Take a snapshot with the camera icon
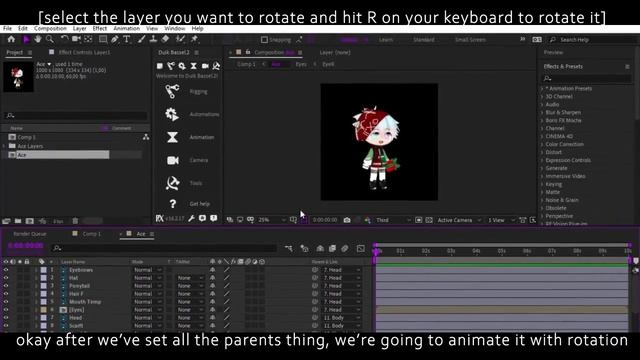Screen dimensions: 640x360 pyautogui.click(x=347, y=220)
